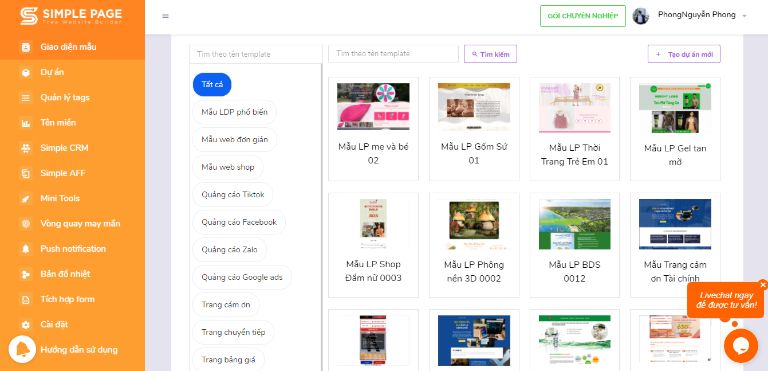The width and height of the screenshot is (768, 371).
Task: Open Mẫu LP Gốm Sứ 01 thumbnail
Action: (474, 106)
